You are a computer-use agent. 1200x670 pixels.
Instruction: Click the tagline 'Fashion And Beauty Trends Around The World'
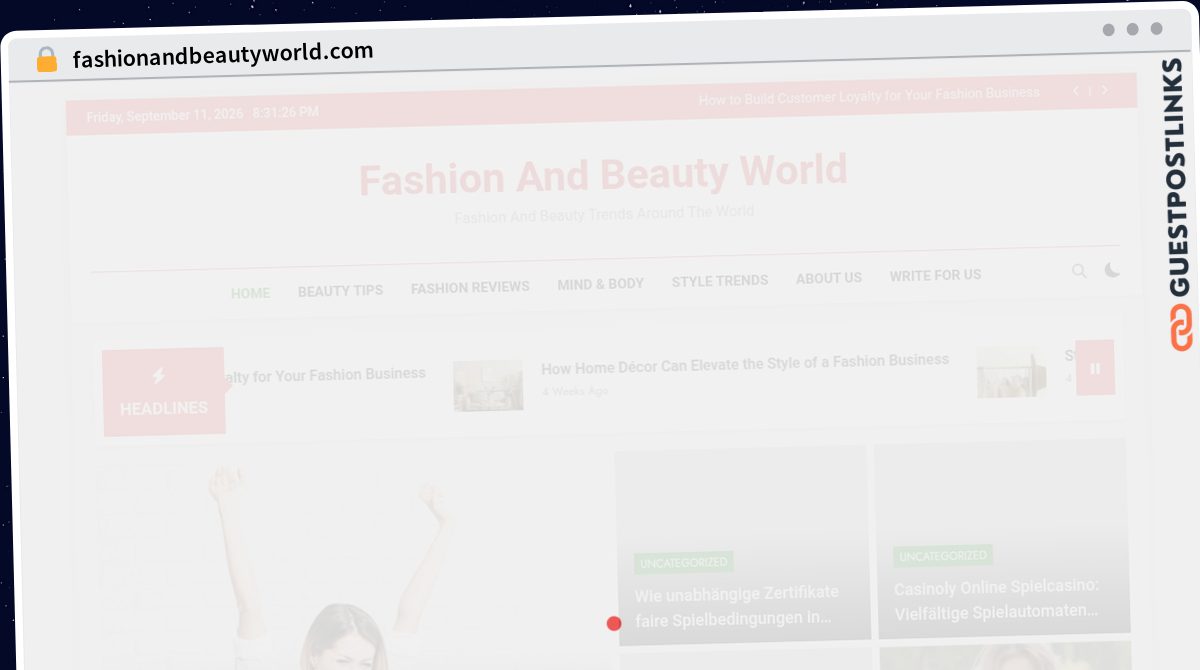point(604,215)
